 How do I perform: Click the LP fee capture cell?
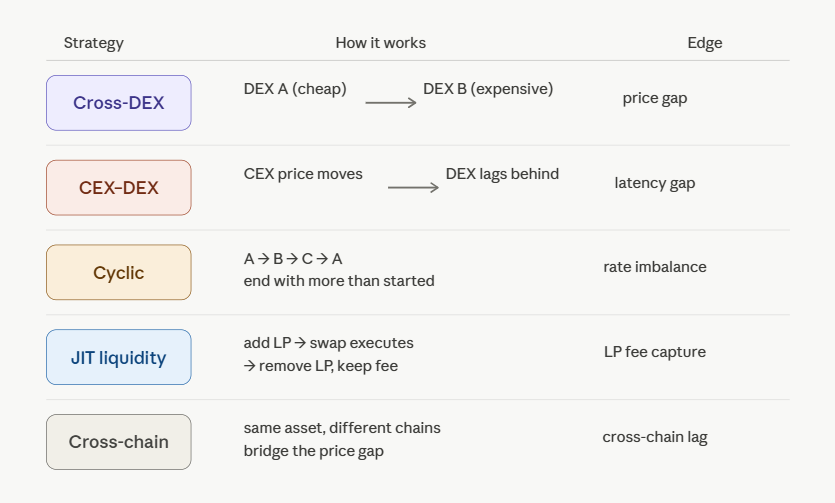pos(655,352)
